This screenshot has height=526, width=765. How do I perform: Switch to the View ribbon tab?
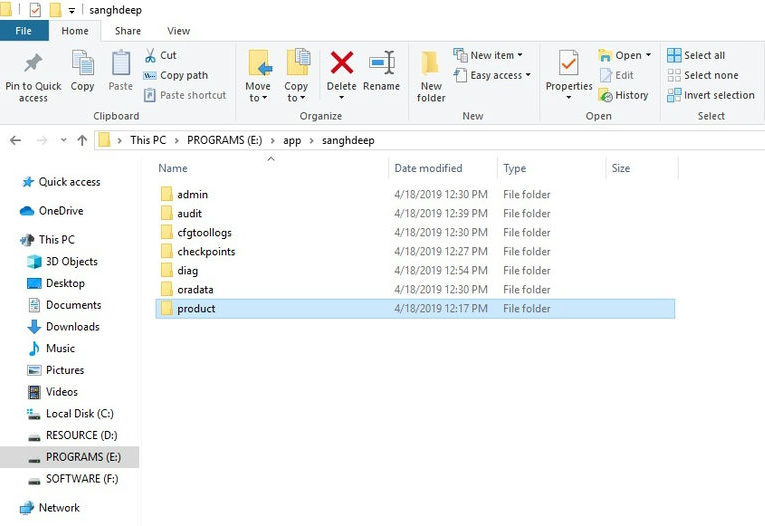(x=179, y=31)
